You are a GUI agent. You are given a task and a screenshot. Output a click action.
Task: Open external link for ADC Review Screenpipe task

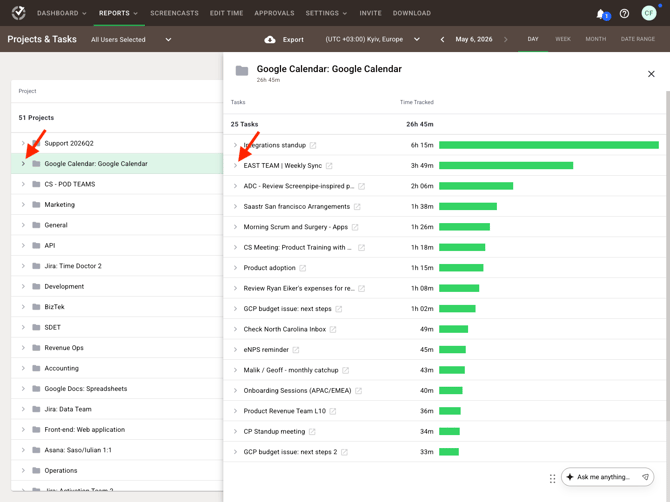[x=361, y=186]
